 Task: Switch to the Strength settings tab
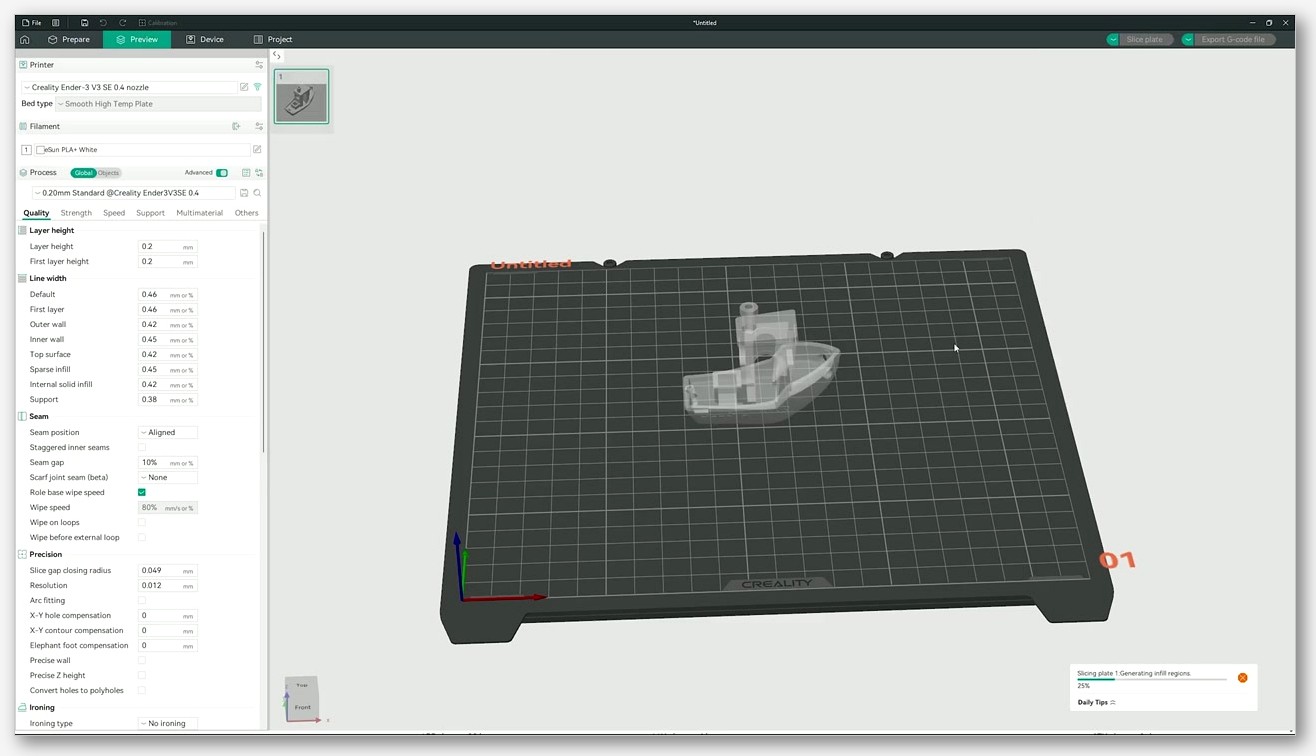click(76, 213)
